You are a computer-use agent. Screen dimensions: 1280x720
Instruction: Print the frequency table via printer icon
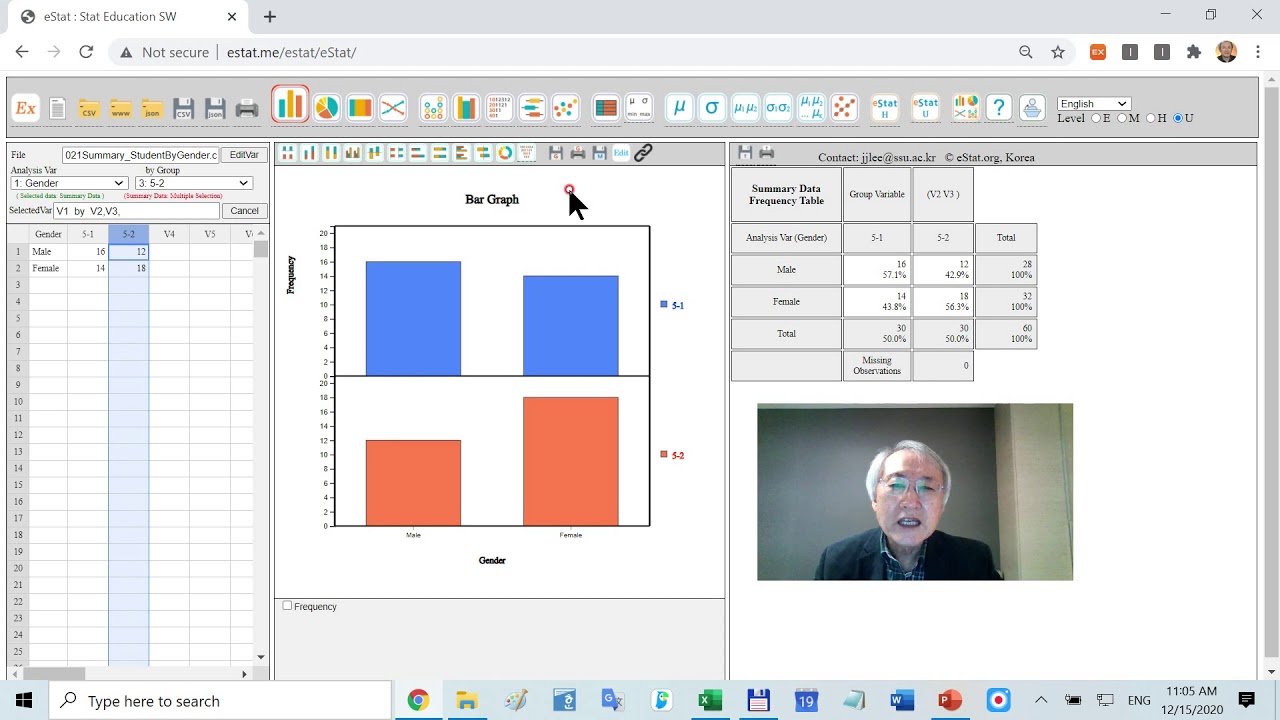767,152
